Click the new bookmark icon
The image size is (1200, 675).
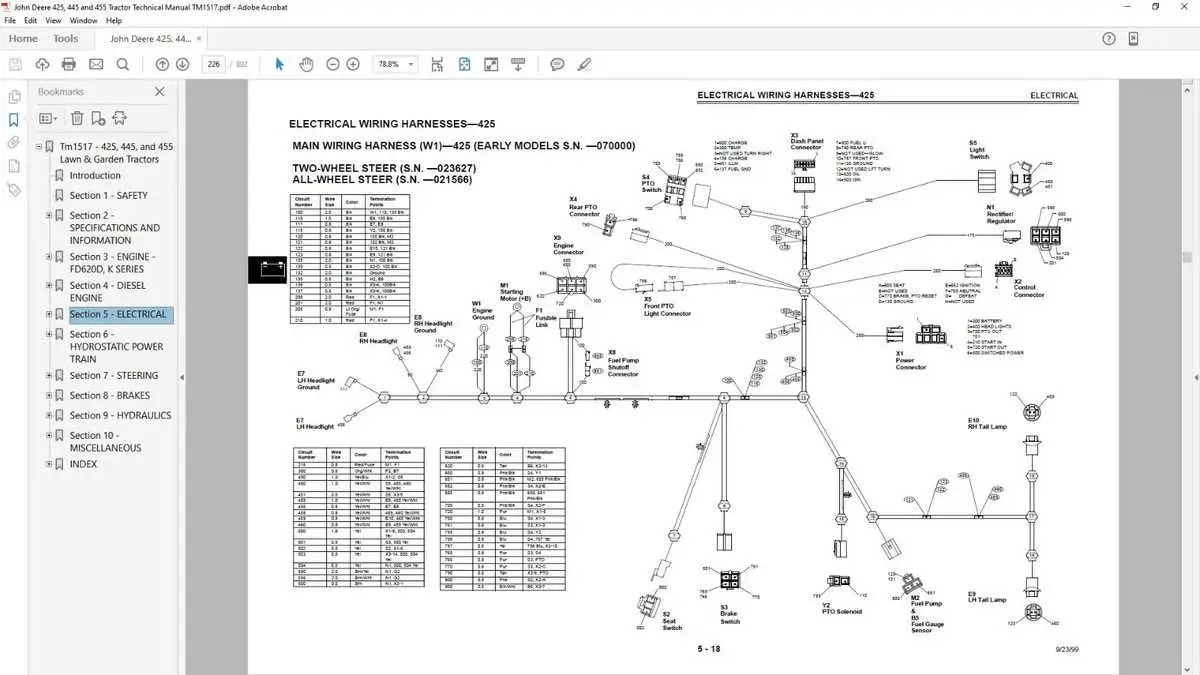pos(98,118)
